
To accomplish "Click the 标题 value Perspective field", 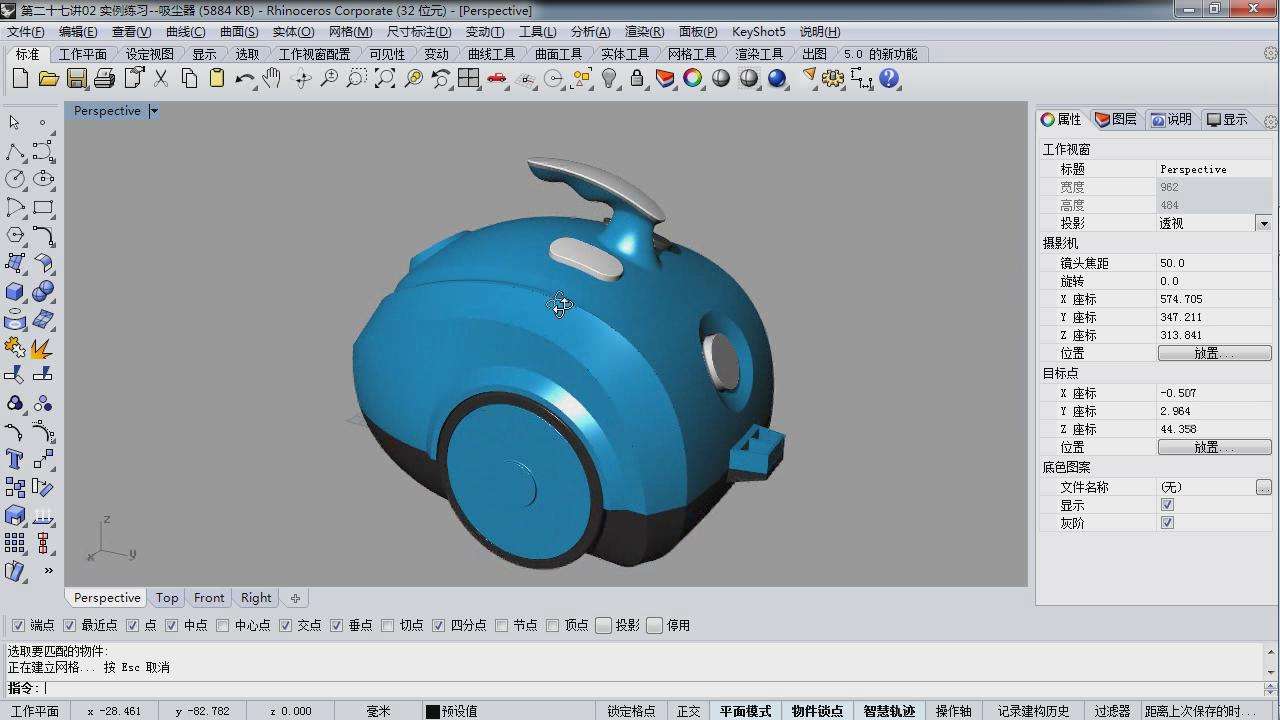I will click(x=1214, y=169).
